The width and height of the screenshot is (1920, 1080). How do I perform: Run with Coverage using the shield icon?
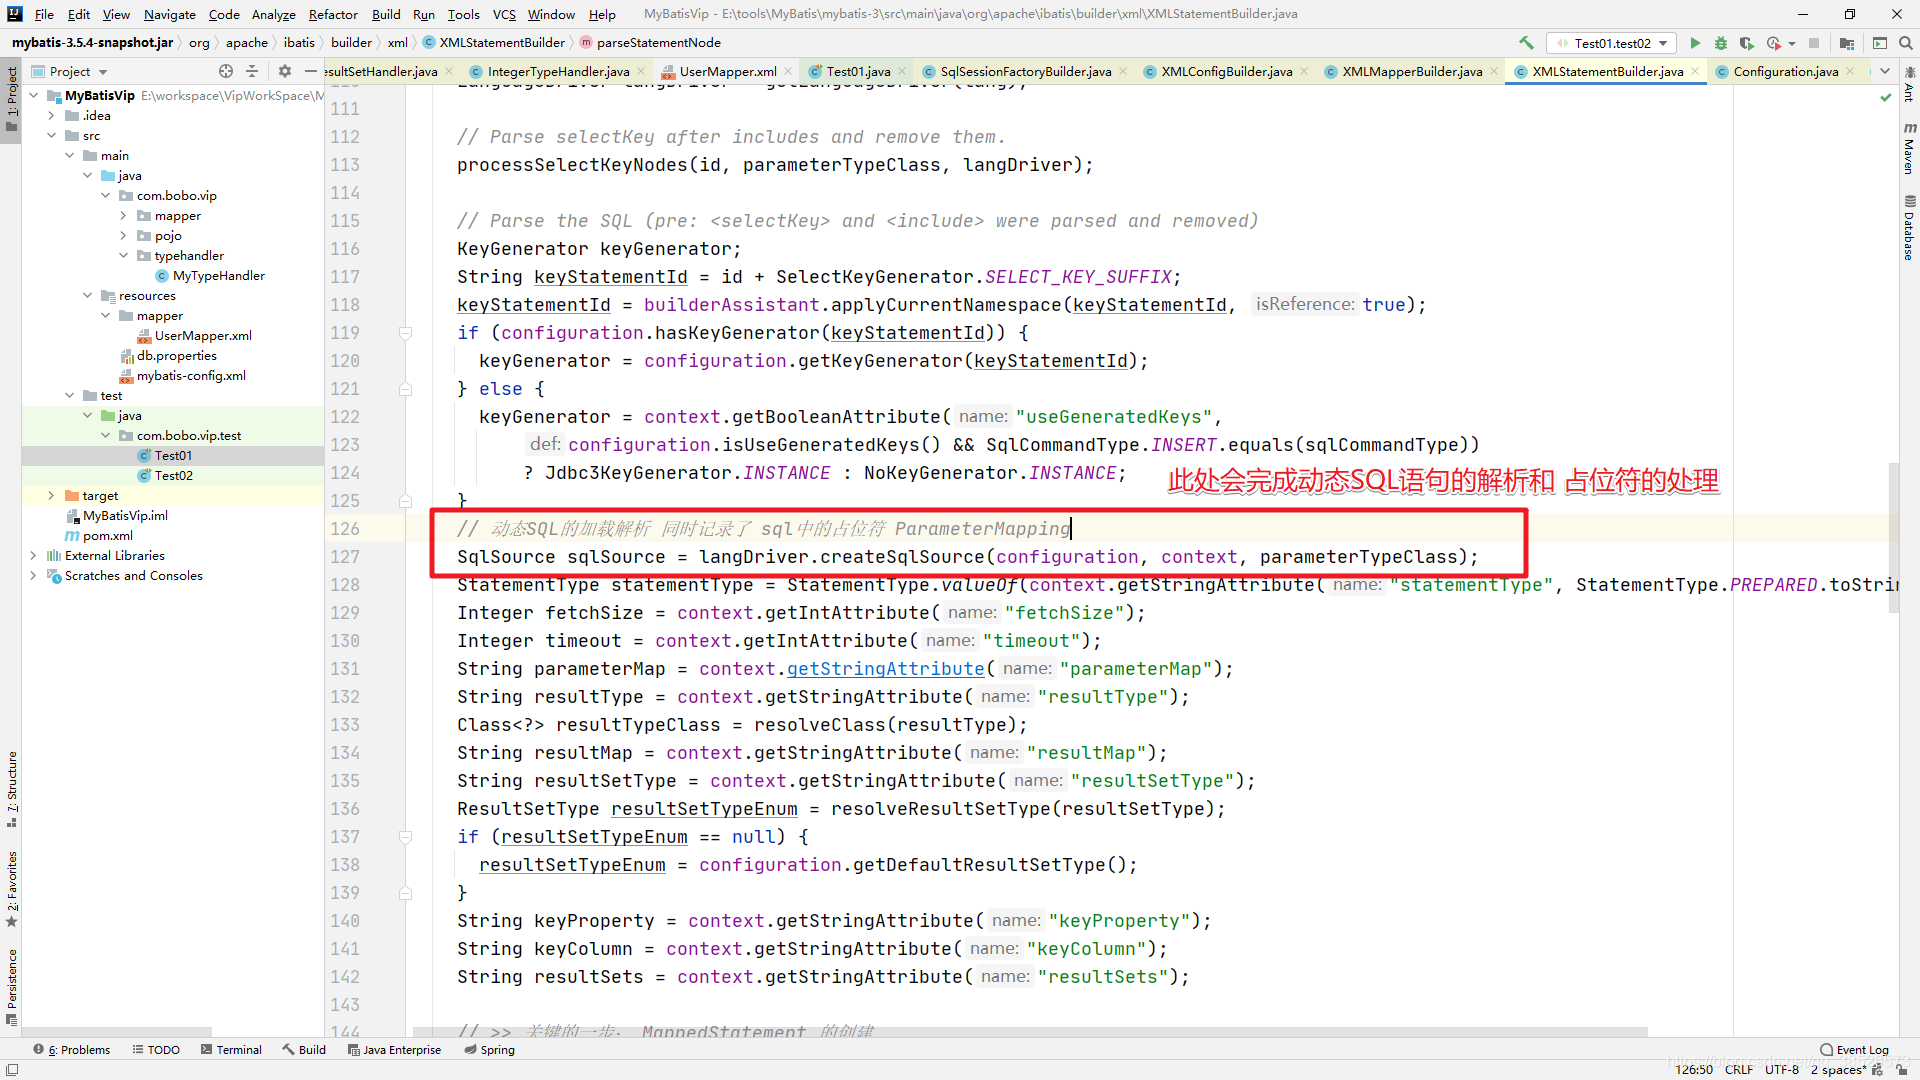(1746, 43)
